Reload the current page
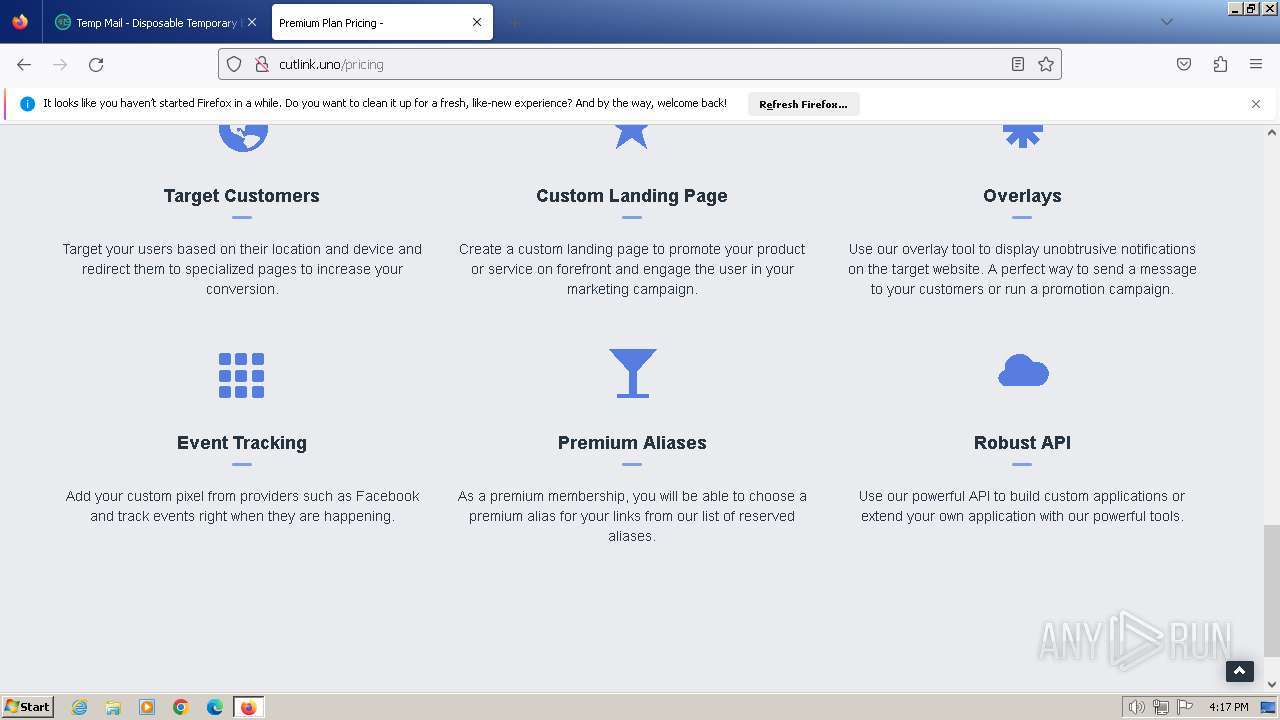This screenshot has width=1280, height=720. (x=96, y=64)
